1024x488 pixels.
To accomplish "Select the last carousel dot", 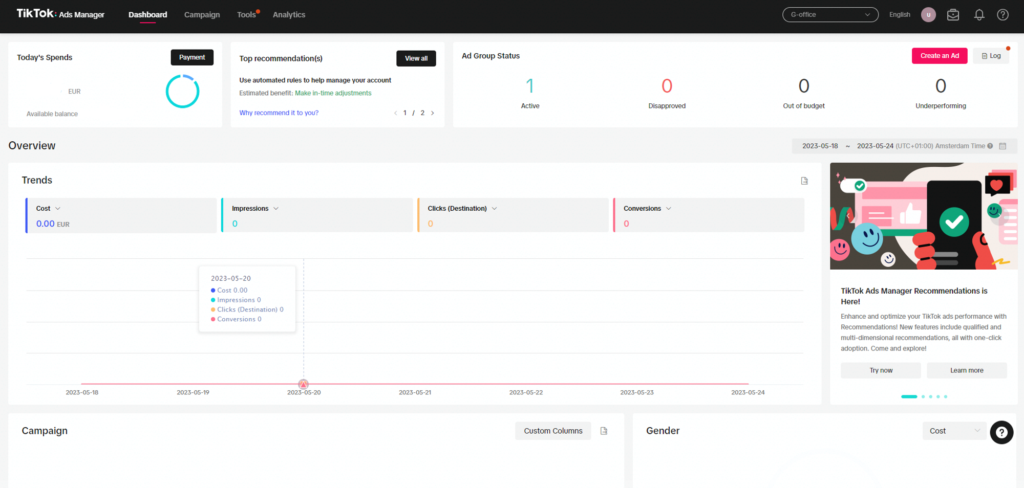I will pos(945,397).
